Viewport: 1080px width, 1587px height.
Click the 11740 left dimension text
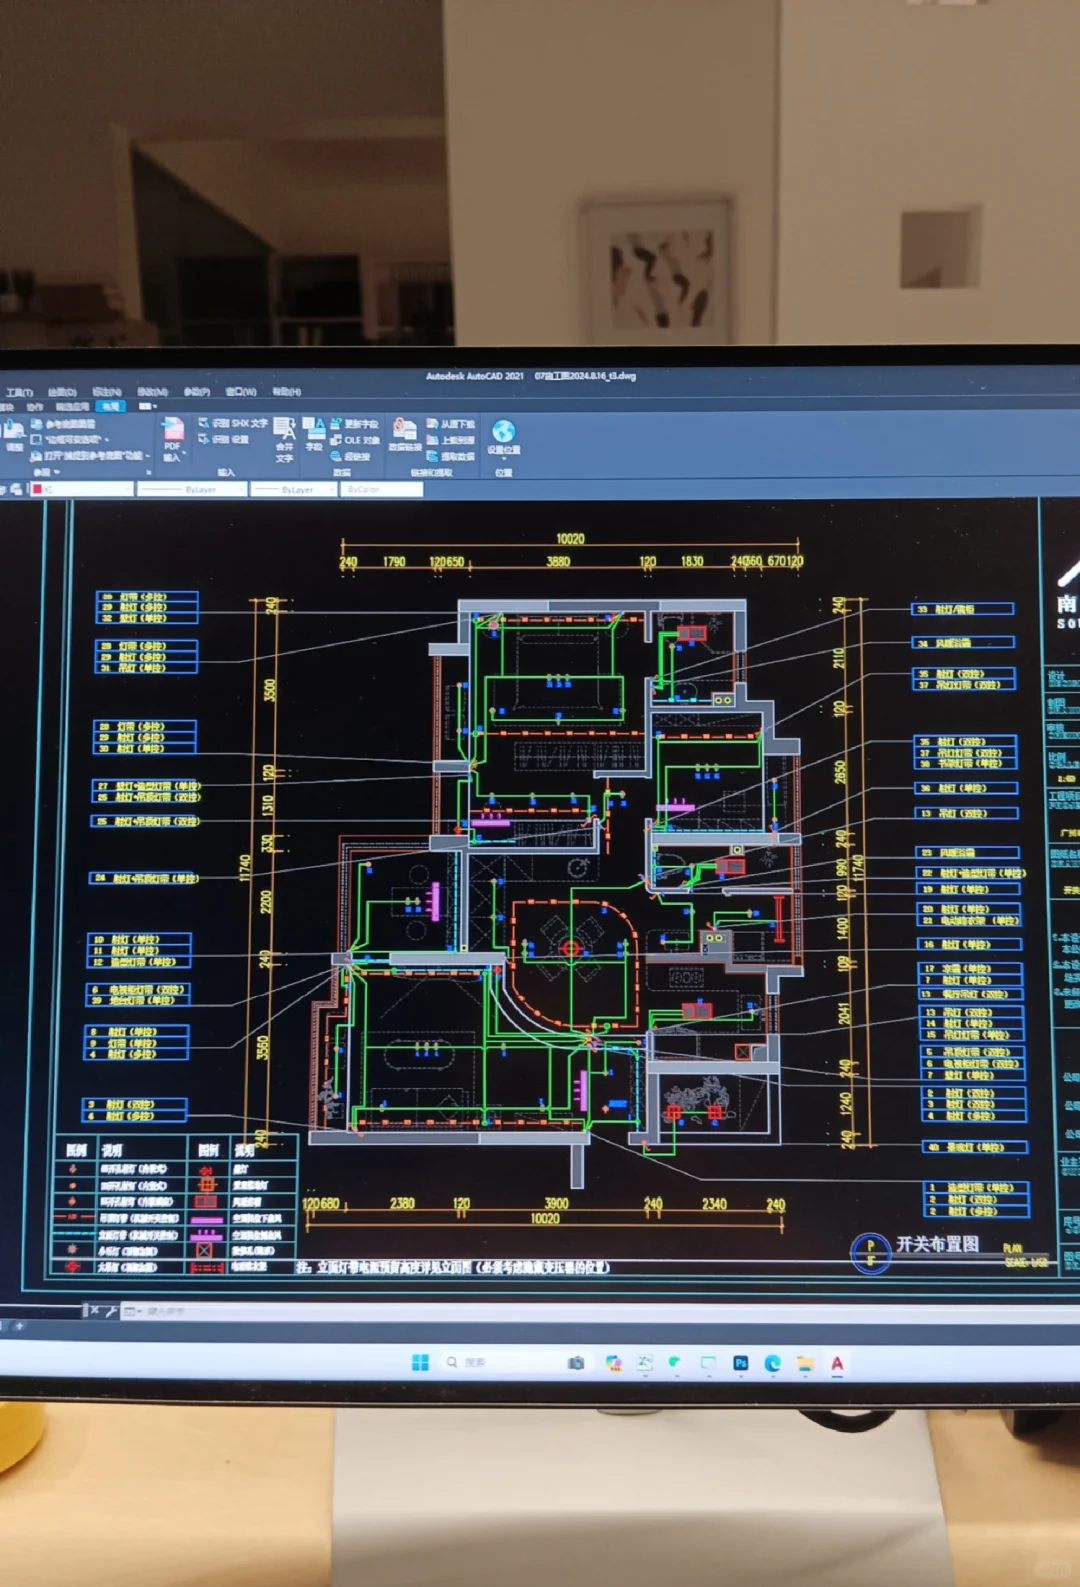coord(243,867)
